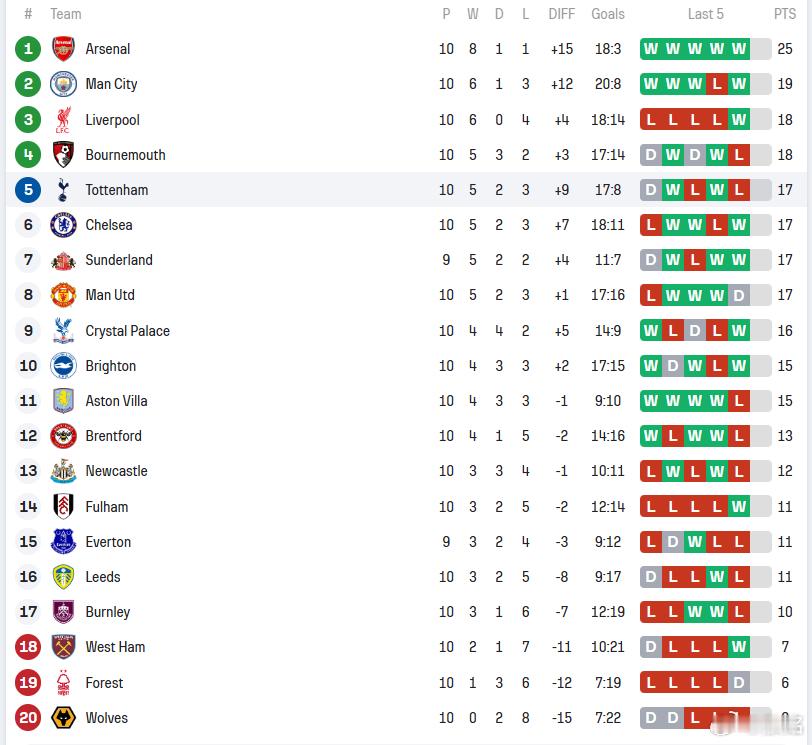This screenshot has width=812, height=745.
Task: Open the Bournemouth team link
Action: coord(125,155)
